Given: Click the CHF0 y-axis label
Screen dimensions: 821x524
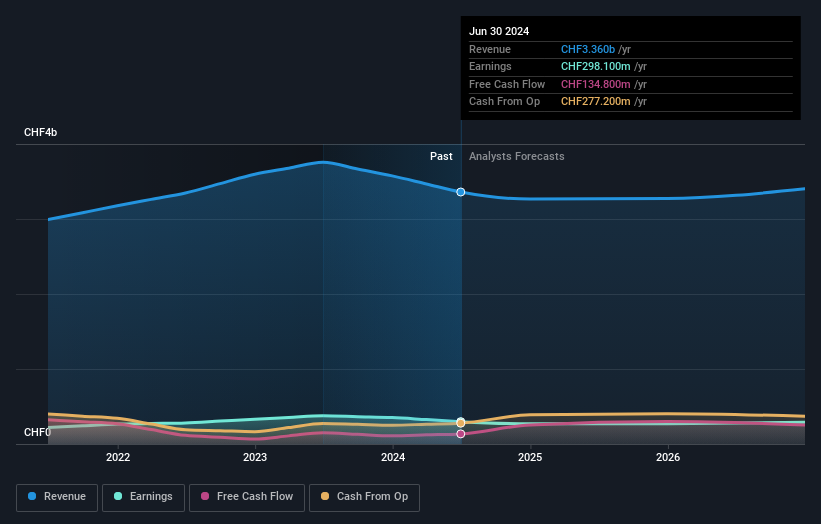Looking at the screenshot, I should (37, 432).
